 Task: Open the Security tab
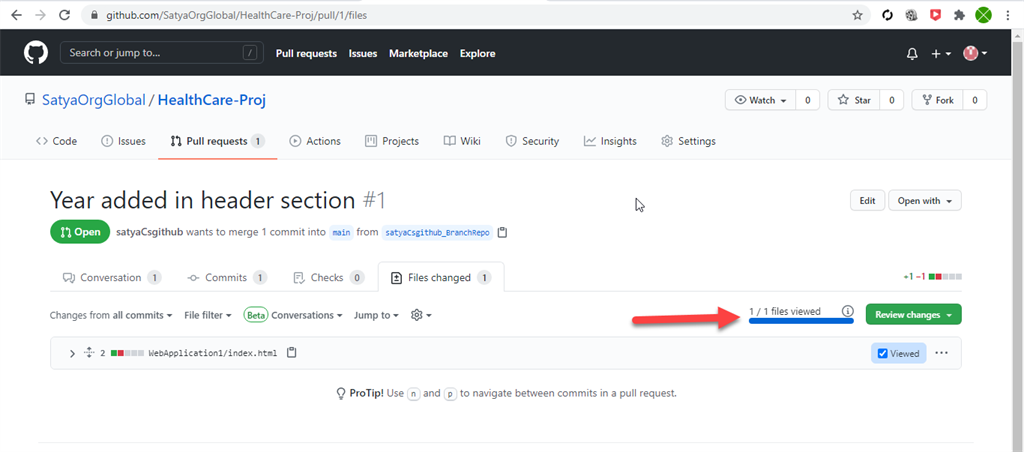(532, 140)
